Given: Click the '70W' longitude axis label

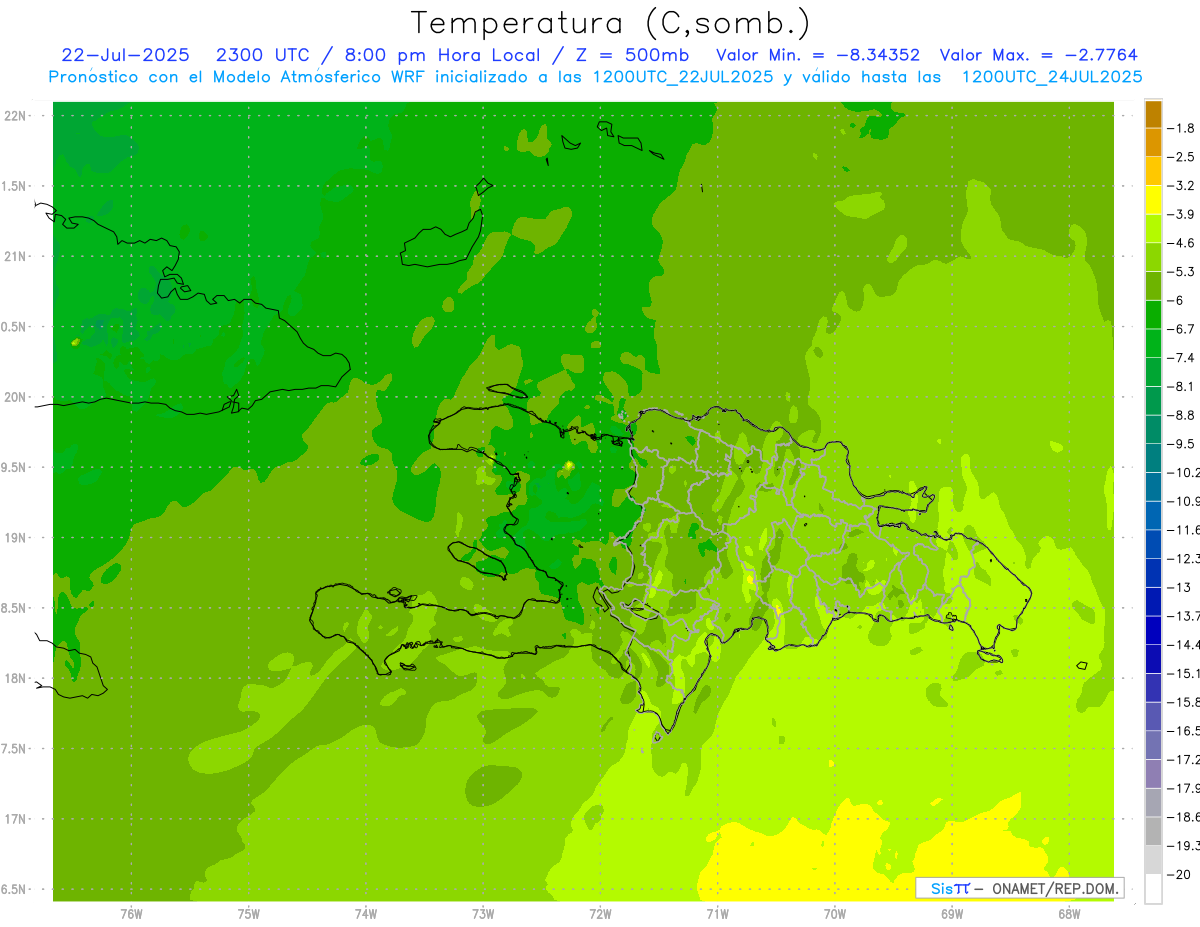Looking at the screenshot, I should [835, 914].
